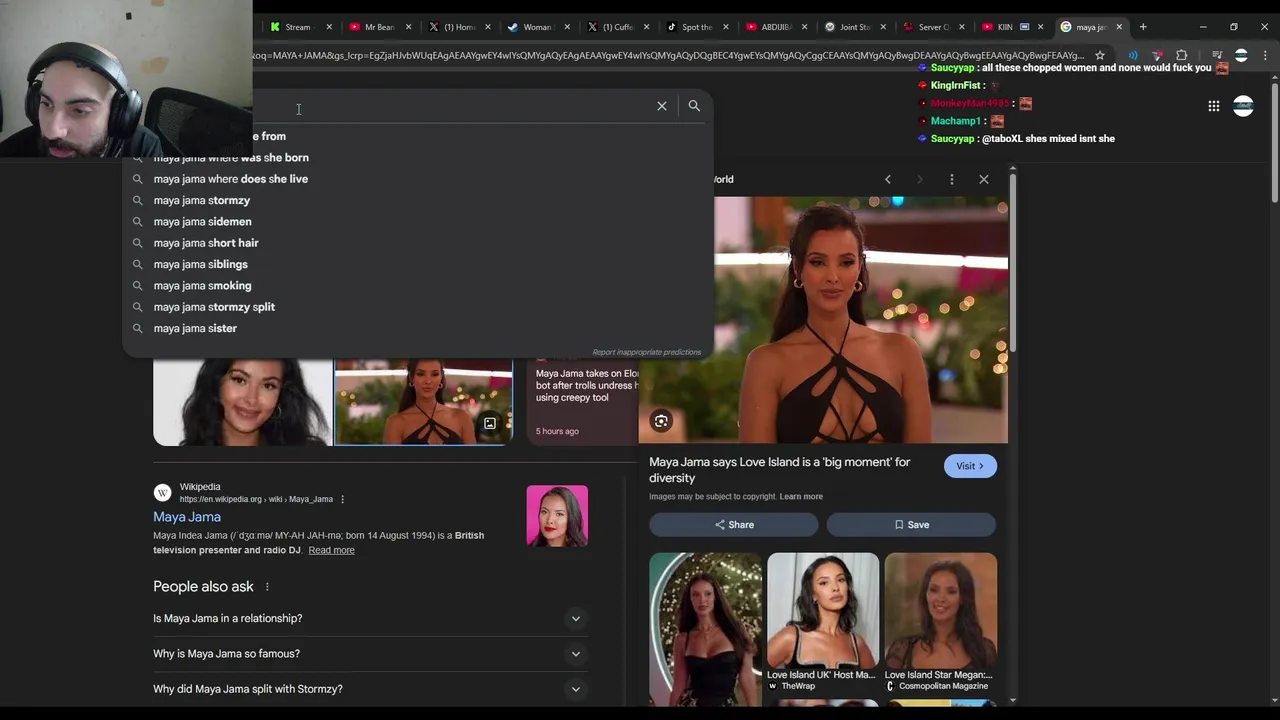The image size is (1280, 720).
Task: Click the Google search input field
Action: pos(450,106)
